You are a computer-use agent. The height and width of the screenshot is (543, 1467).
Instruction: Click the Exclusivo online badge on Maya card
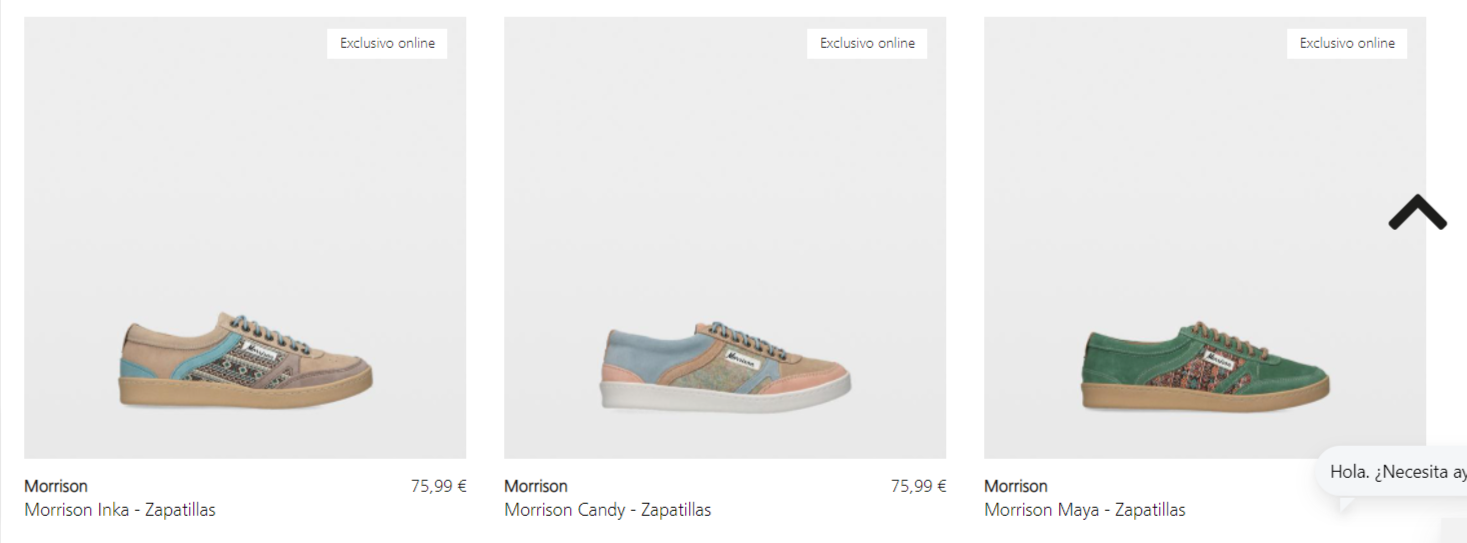[1347, 43]
